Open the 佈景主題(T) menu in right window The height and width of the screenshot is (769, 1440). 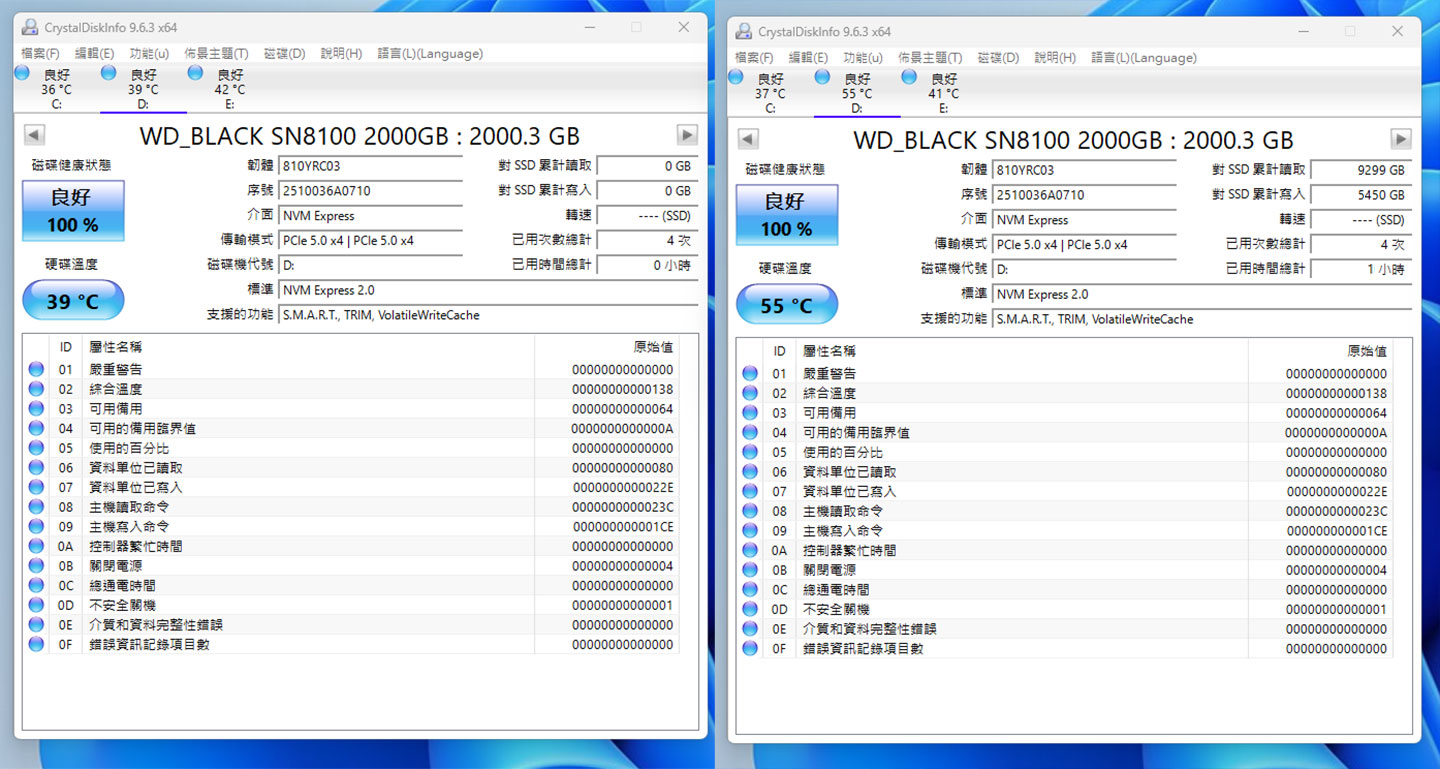click(x=929, y=57)
